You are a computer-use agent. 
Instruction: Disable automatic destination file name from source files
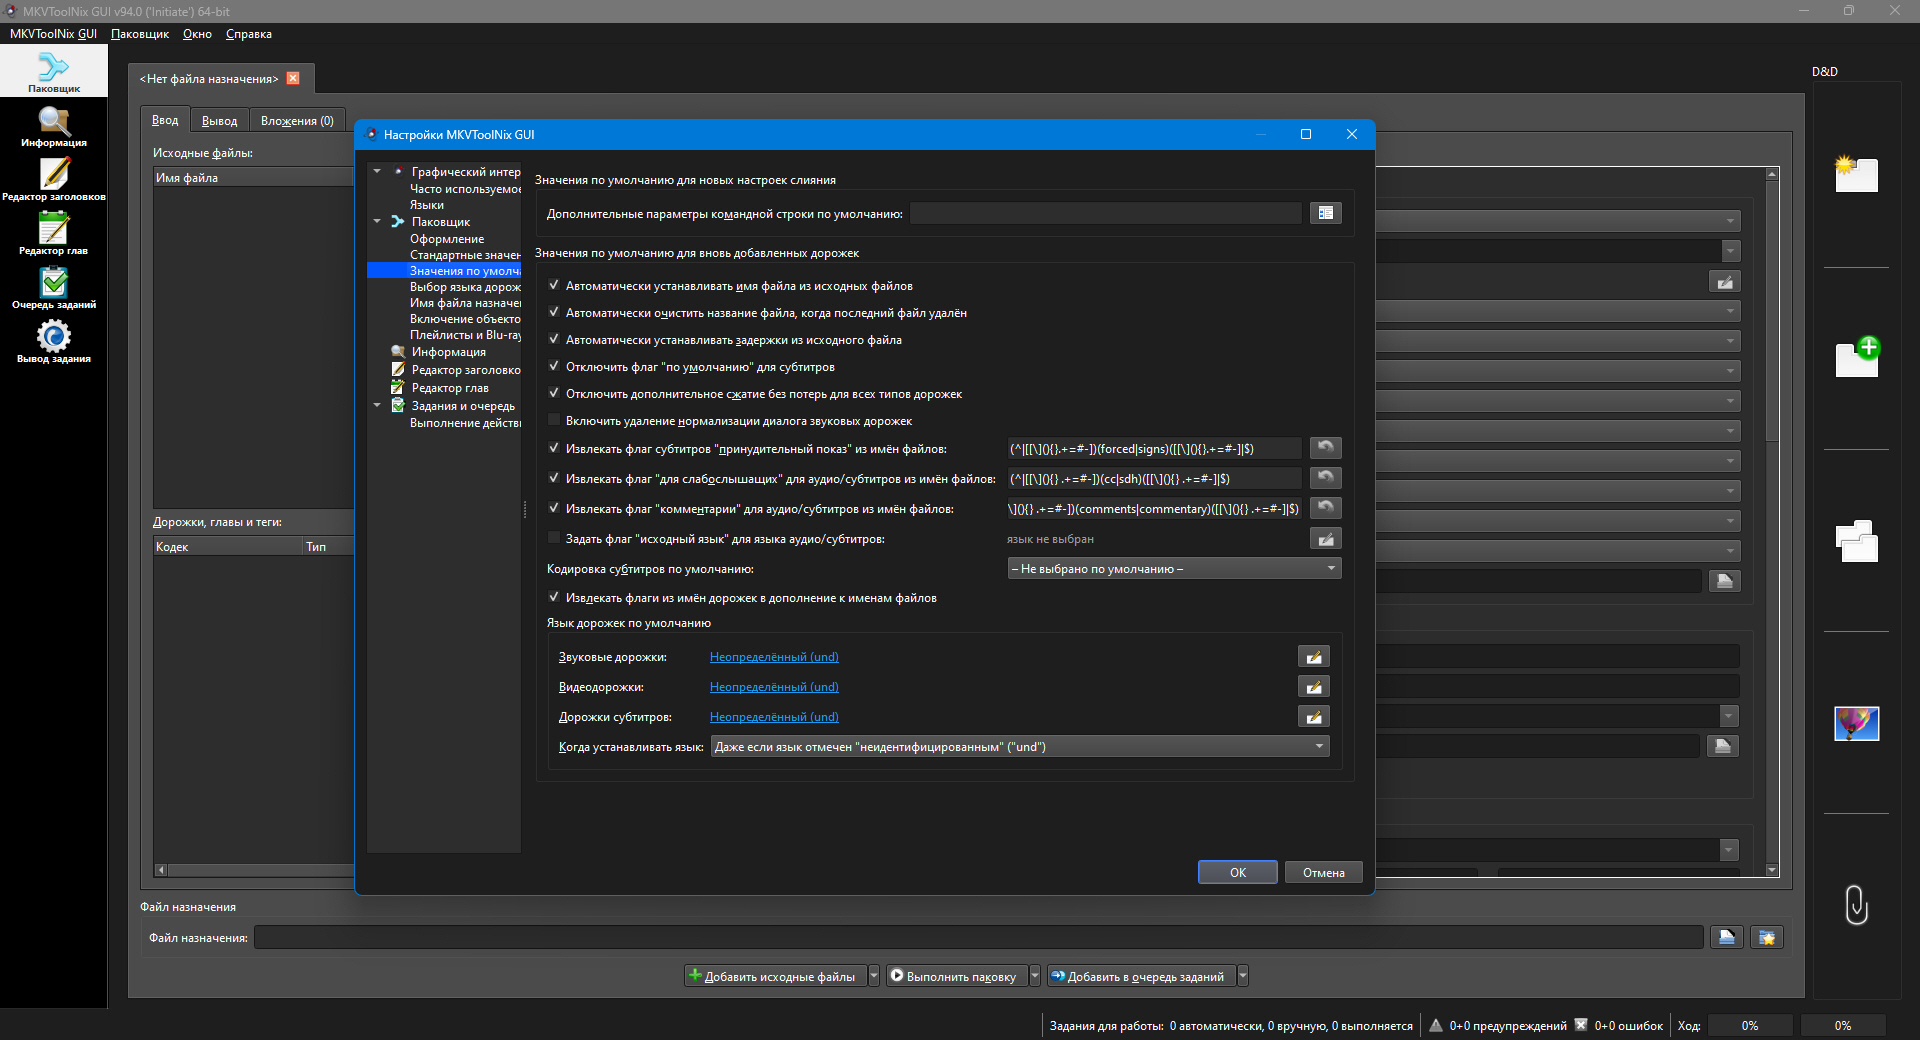tap(554, 285)
